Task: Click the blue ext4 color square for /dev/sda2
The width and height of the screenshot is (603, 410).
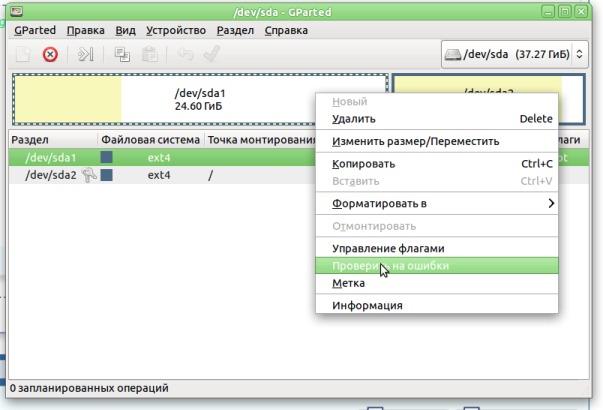Action: coord(107,175)
